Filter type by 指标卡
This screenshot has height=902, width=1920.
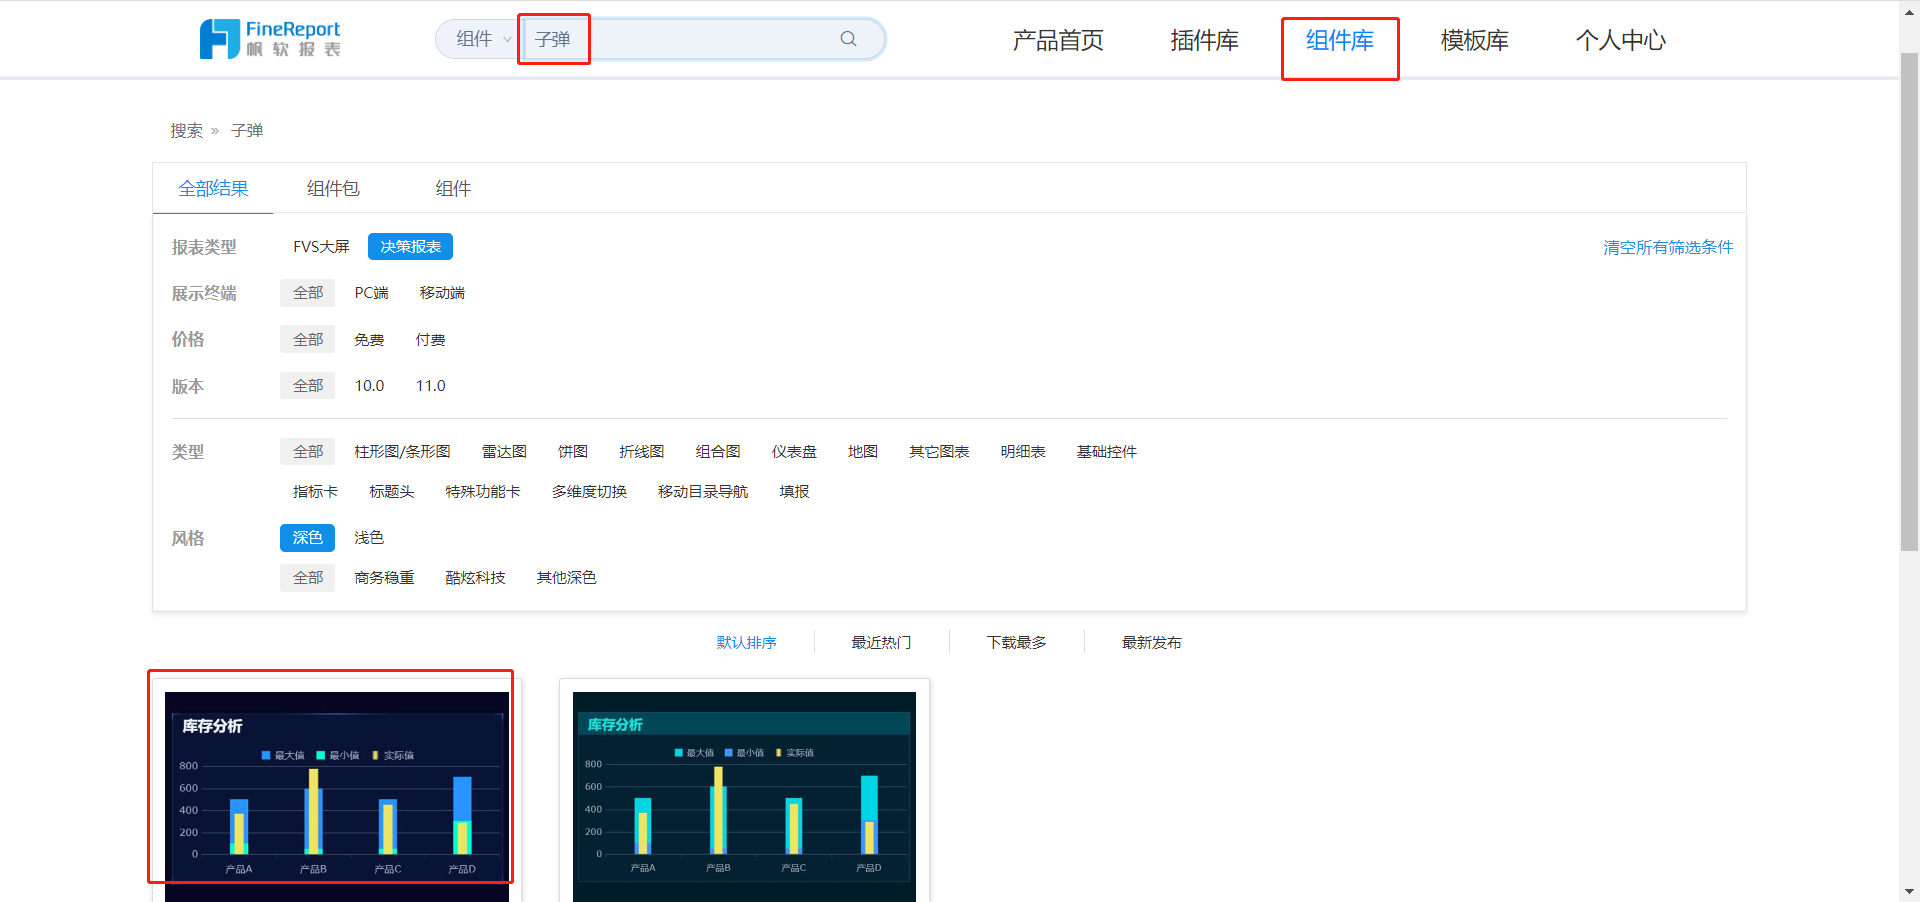[x=315, y=492]
